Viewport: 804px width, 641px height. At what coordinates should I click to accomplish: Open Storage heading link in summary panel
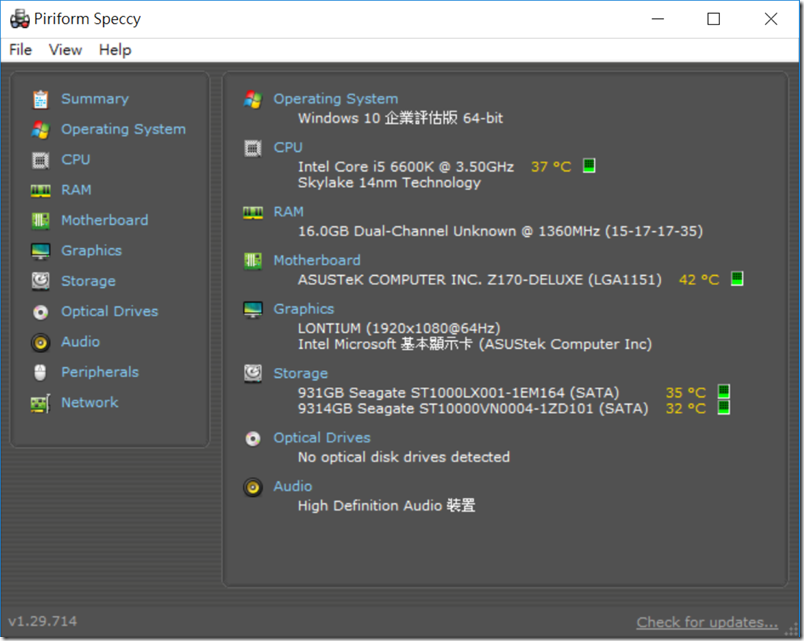300,374
